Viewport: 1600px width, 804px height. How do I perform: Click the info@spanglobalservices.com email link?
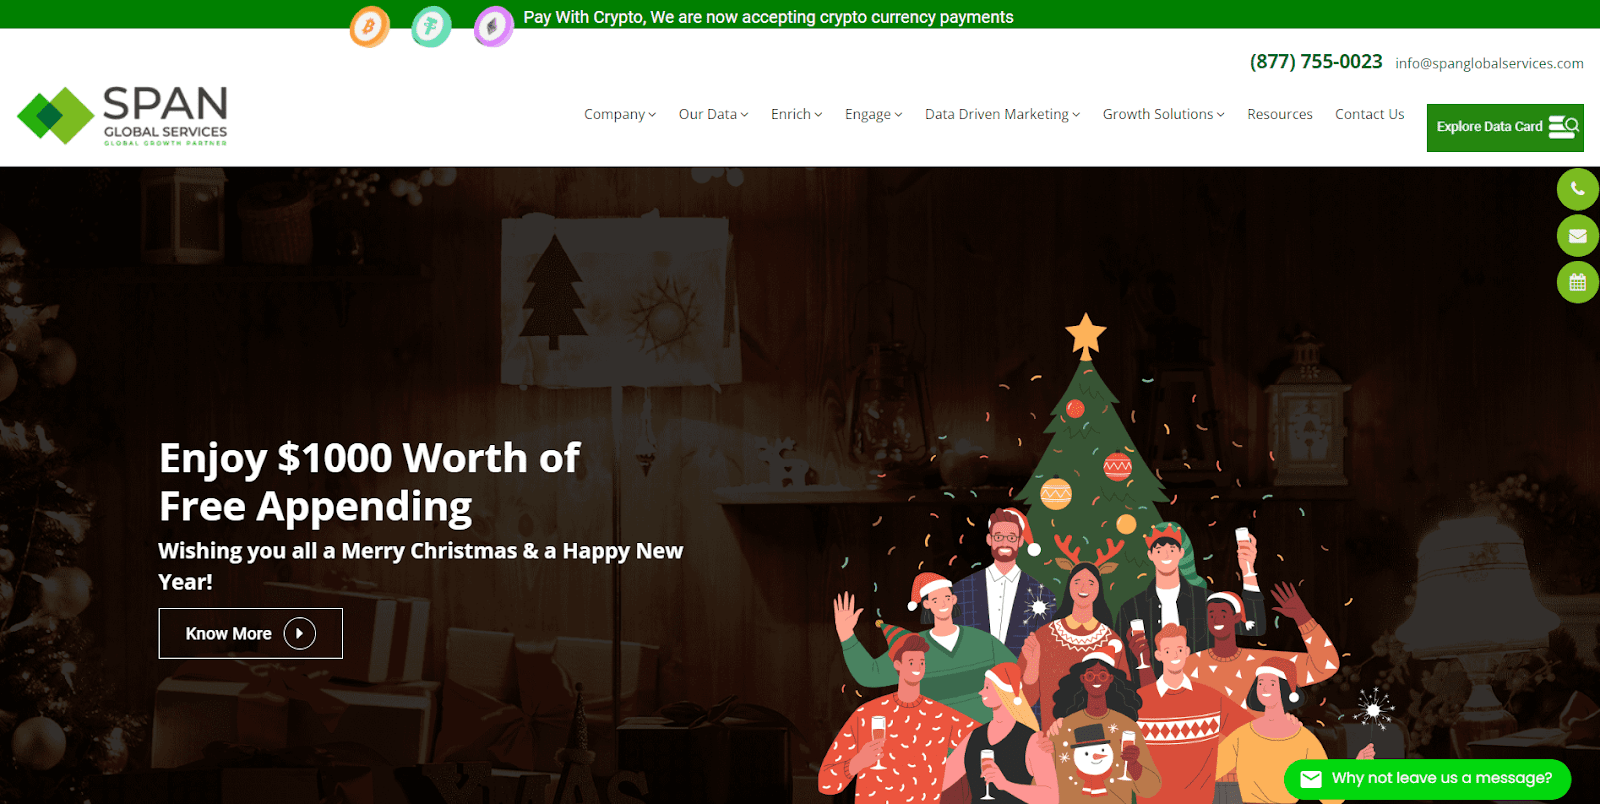[1489, 63]
